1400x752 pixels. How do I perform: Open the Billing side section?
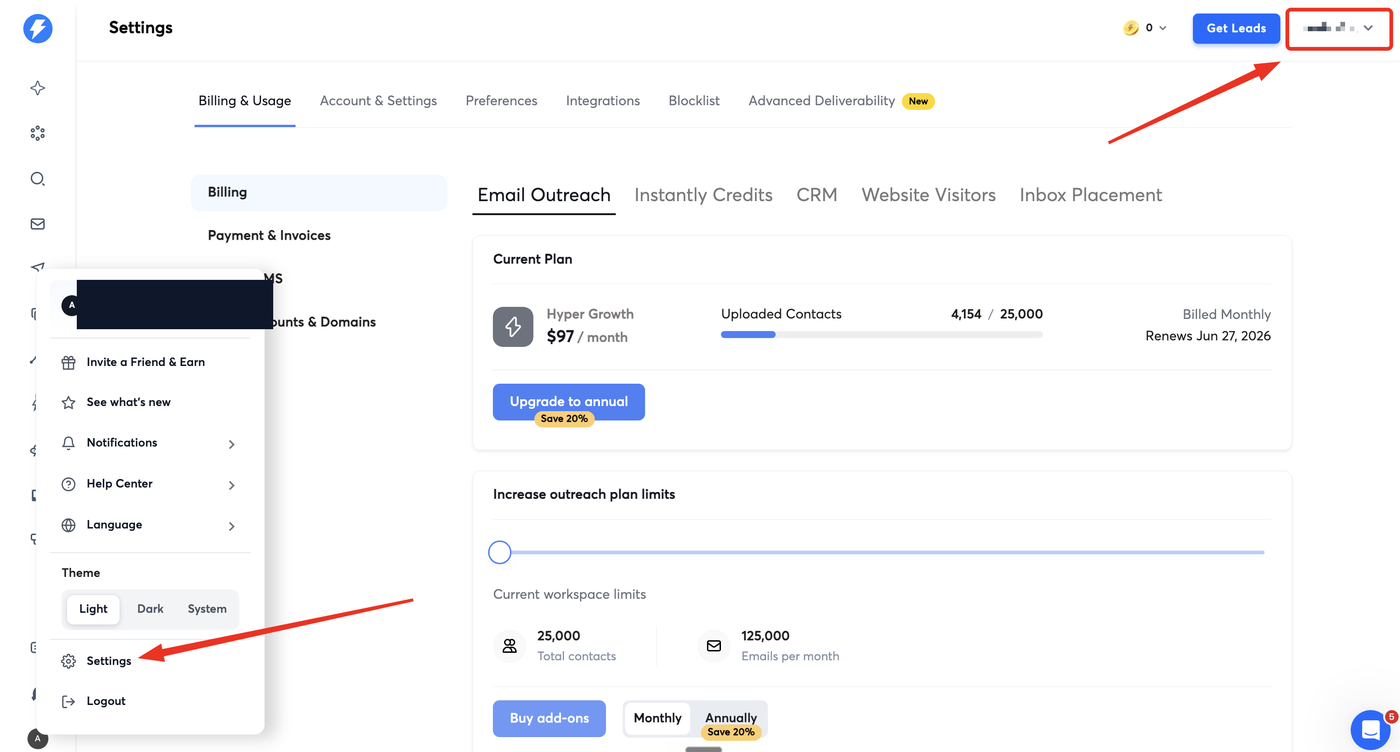(319, 192)
